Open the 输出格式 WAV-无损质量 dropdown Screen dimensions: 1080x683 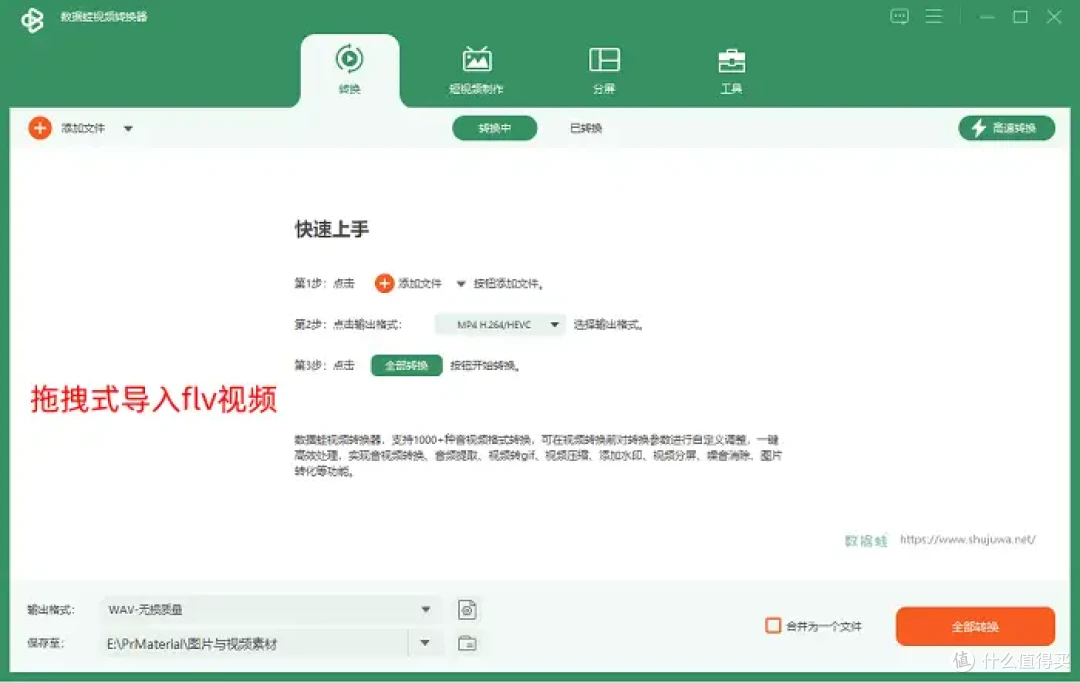click(x=270, y=609)
